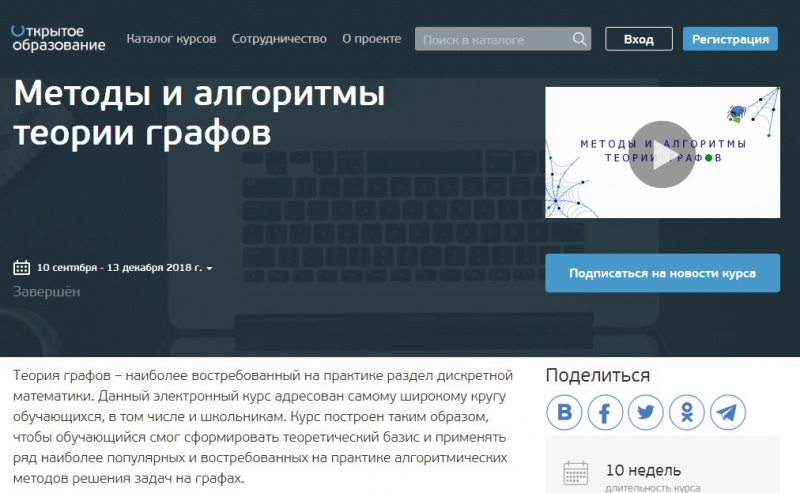Click Подписаться на новости курса button
The image size is (800, 493).
click(x=662, y=272)
